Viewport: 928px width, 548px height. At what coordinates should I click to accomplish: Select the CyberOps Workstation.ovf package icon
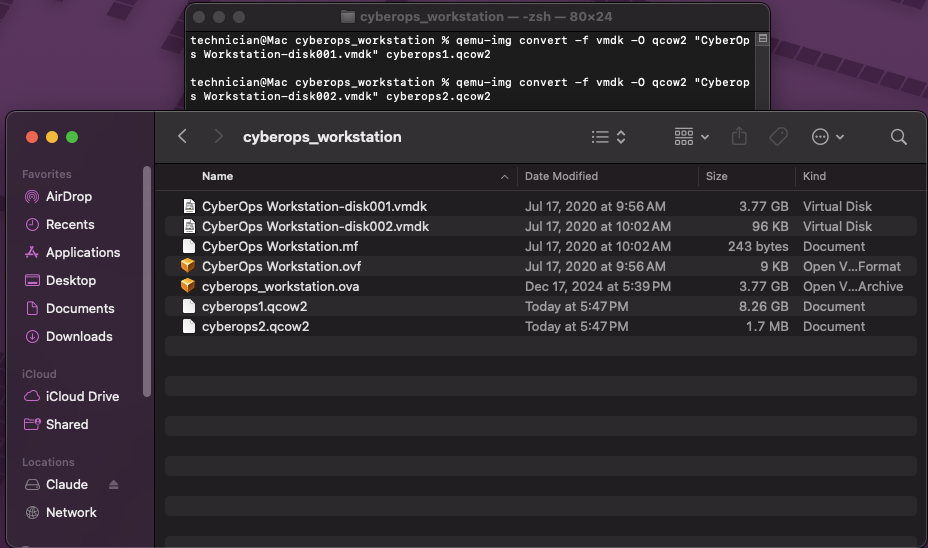point(188,266)
